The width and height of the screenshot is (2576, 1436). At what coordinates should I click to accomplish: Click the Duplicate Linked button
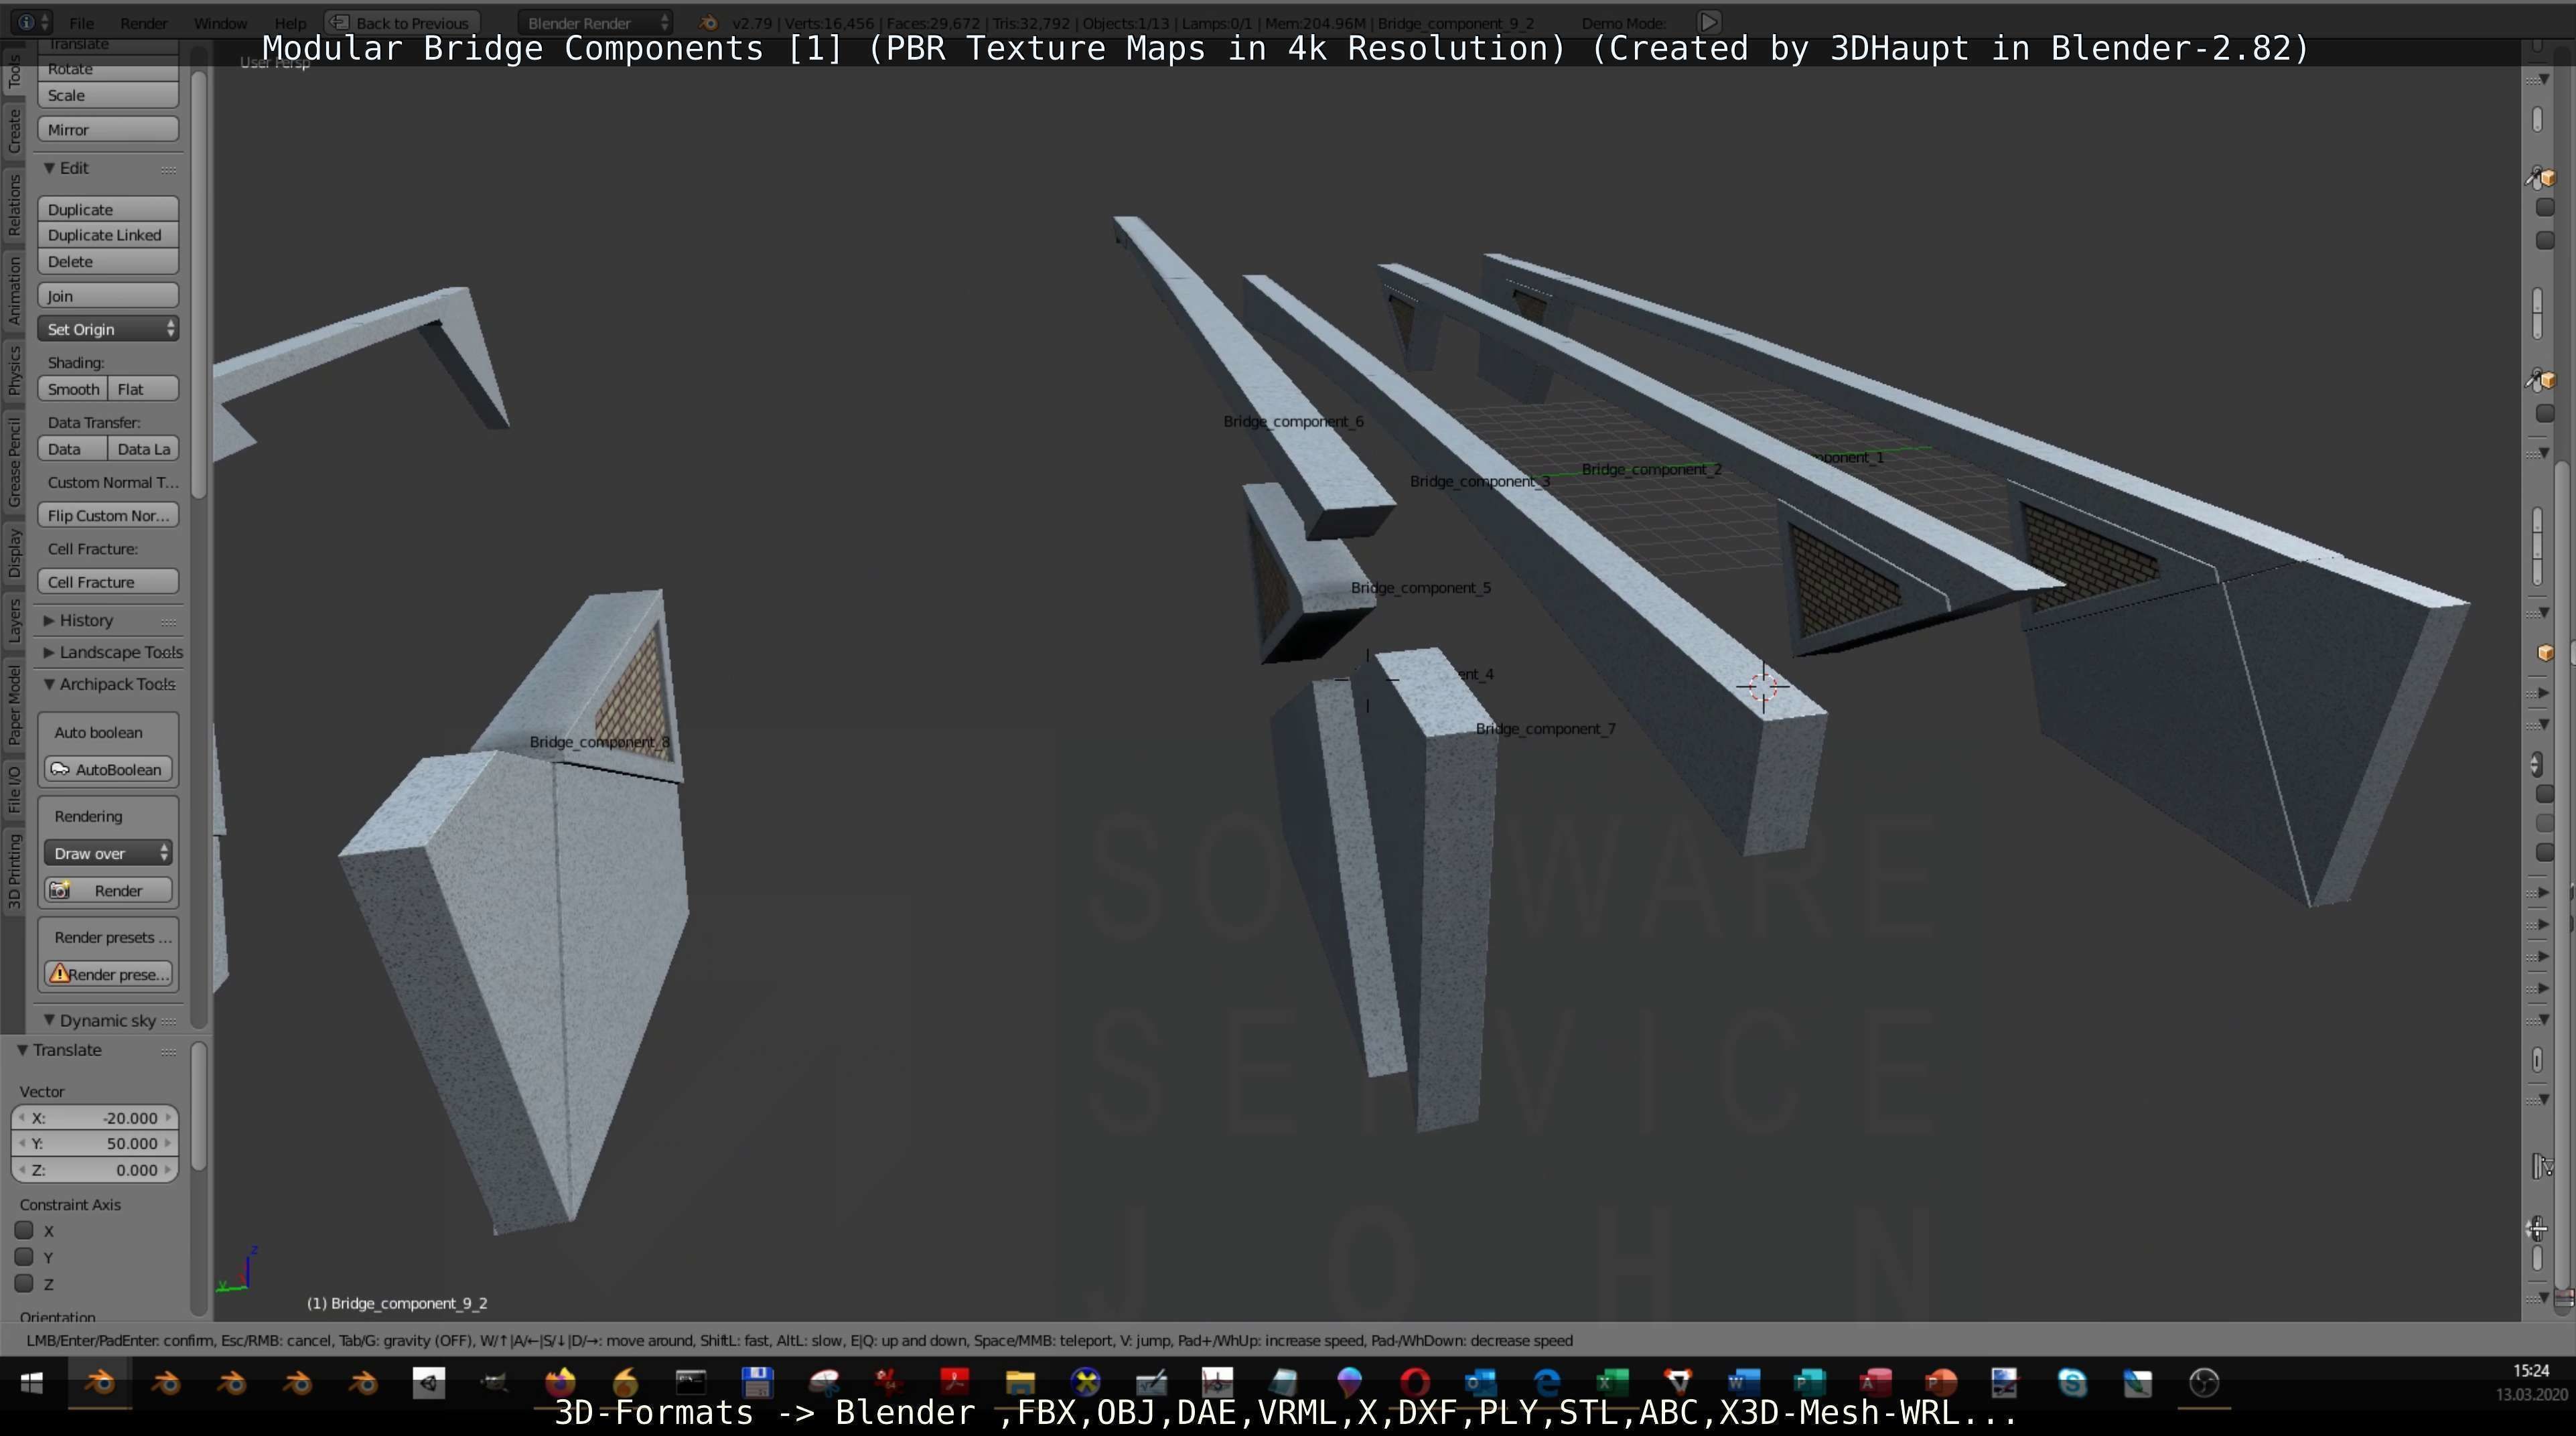[x=108, y=235]
